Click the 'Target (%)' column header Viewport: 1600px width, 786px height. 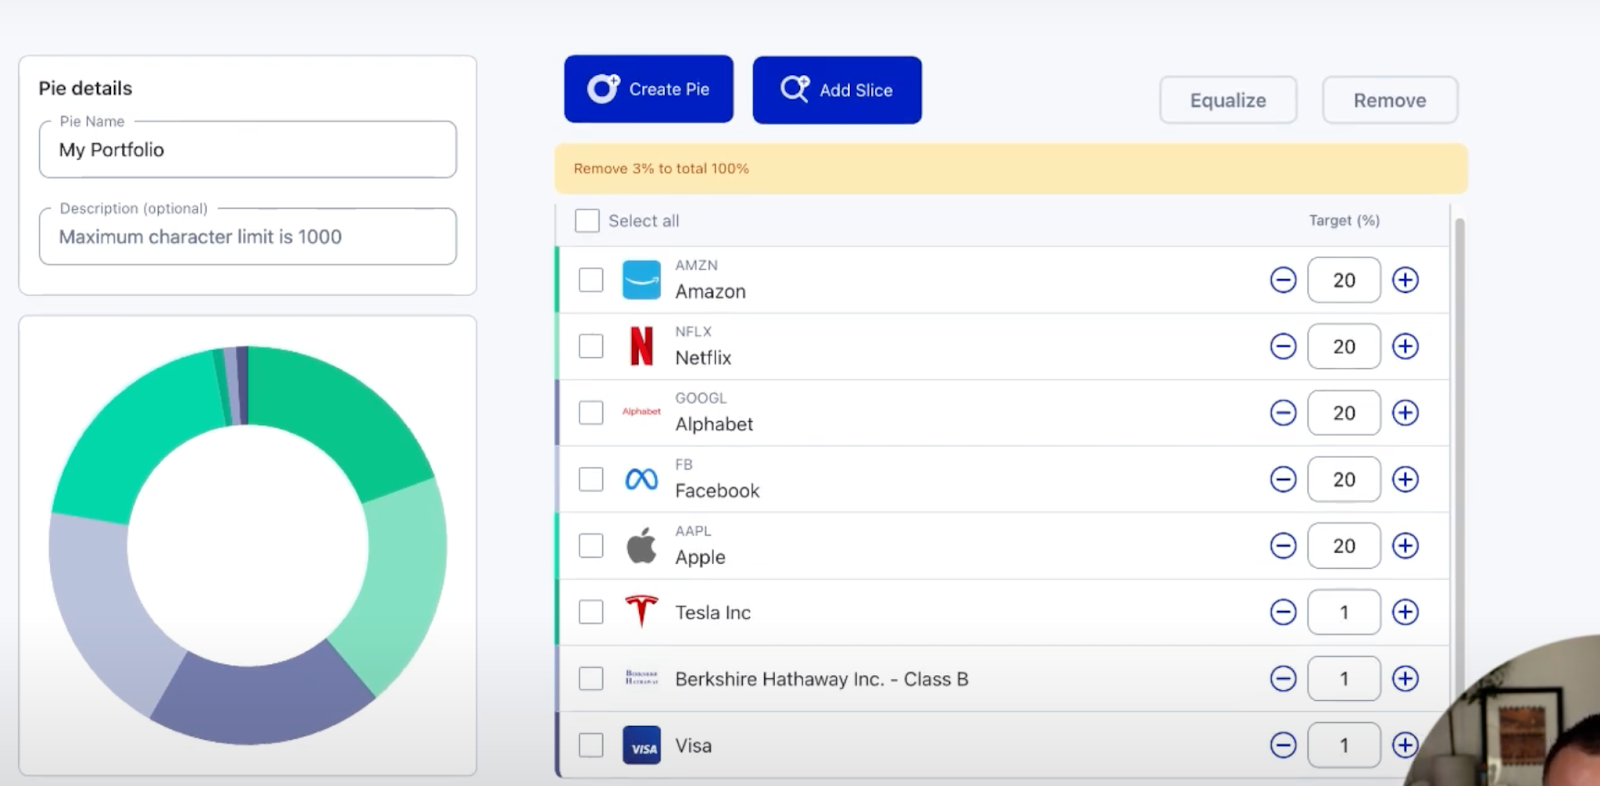coord(1344,220)
